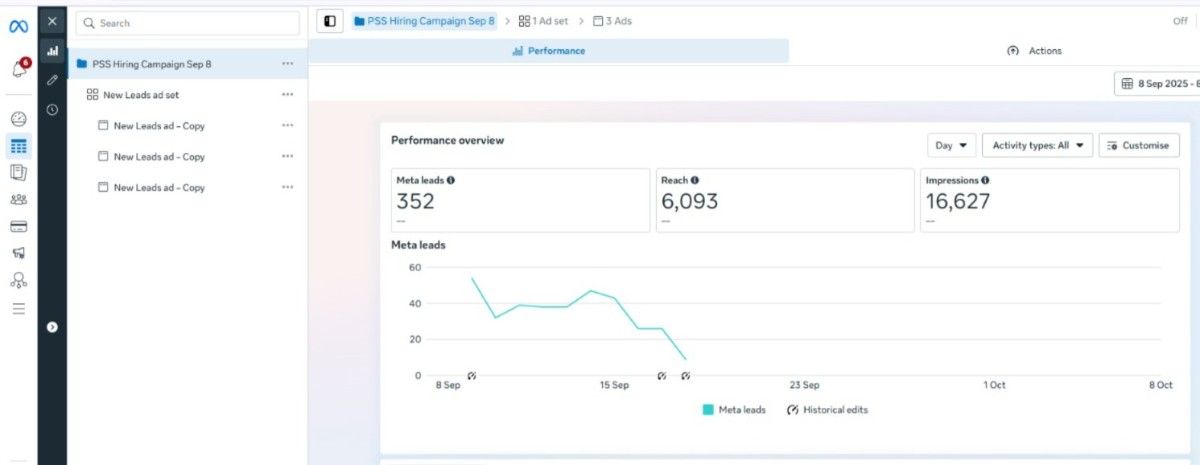This screenshot has height=465, width=1200.
Task: Click the Customise button
Action: [1138, 146]
